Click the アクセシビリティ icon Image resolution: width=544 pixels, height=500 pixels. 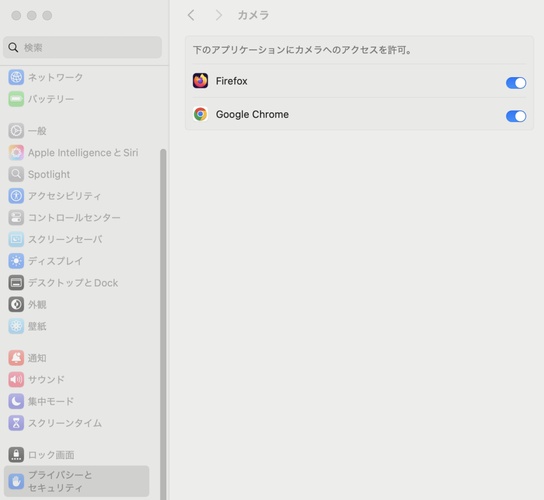coord(16,196)
